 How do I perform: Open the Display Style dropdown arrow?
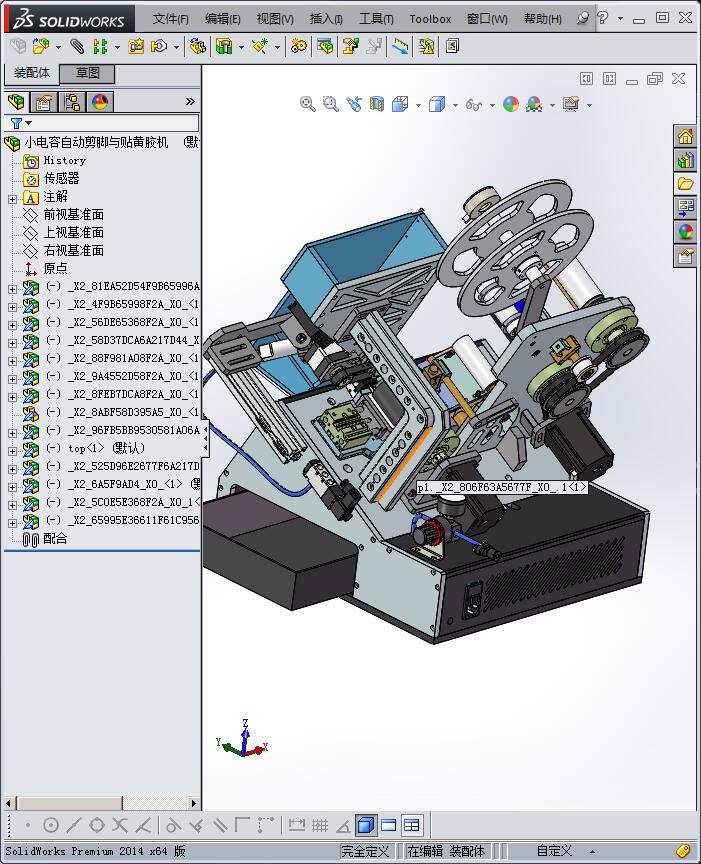[x=455, y=105]
